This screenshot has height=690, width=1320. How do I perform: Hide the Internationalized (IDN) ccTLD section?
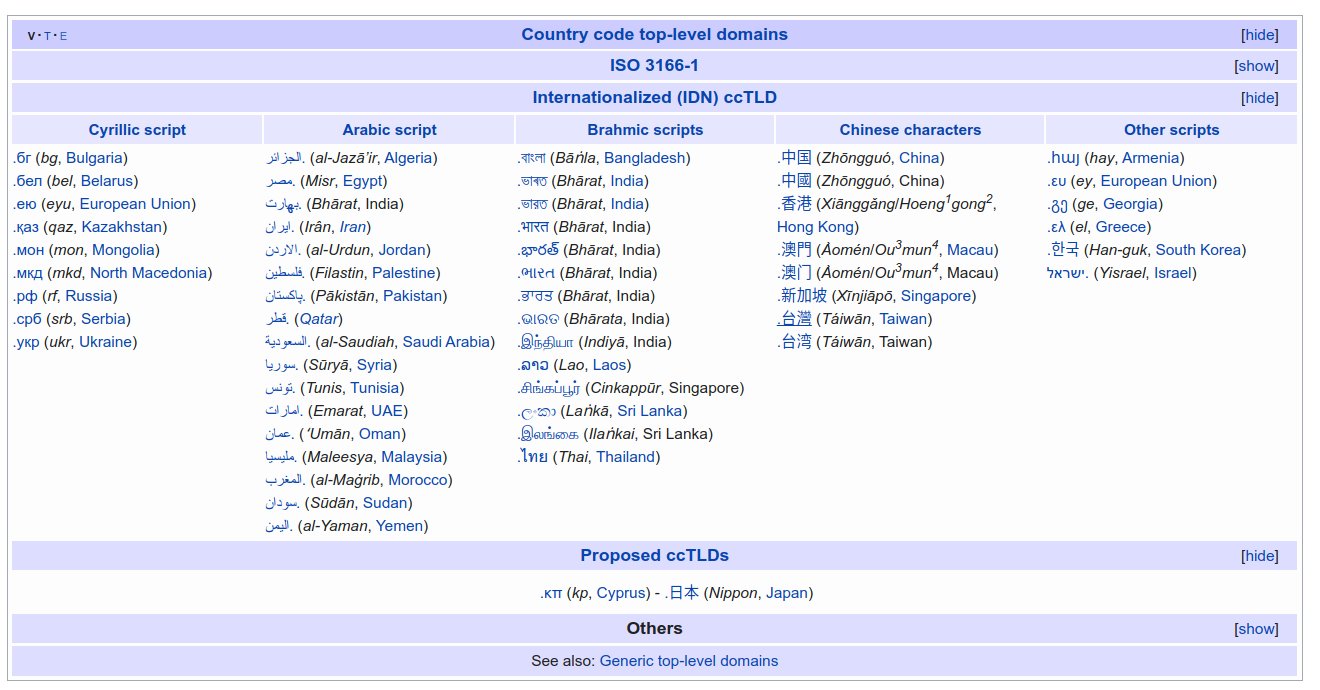coord(1259,98)
